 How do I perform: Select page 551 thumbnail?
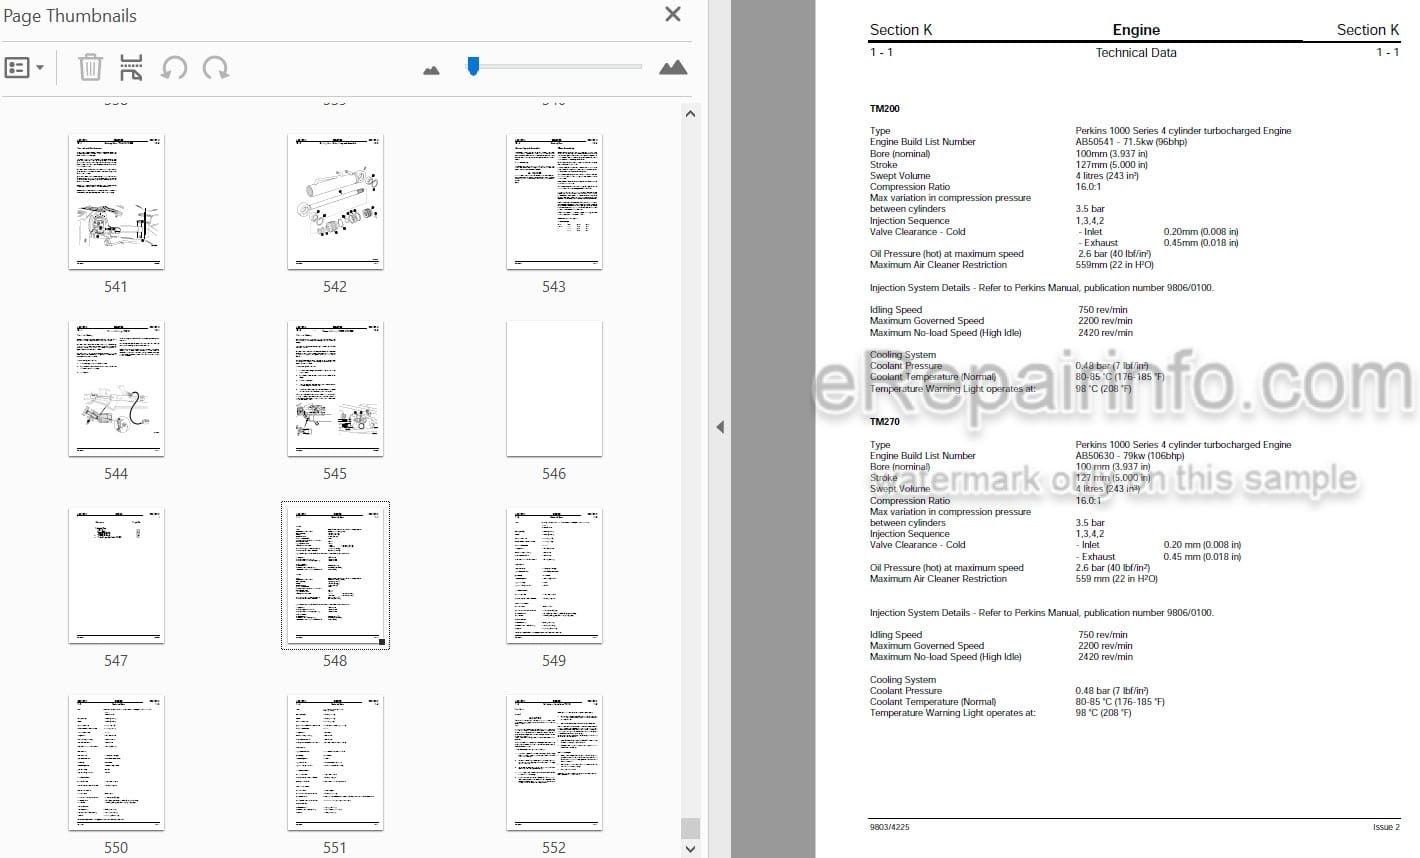click(x=335, y=763)
